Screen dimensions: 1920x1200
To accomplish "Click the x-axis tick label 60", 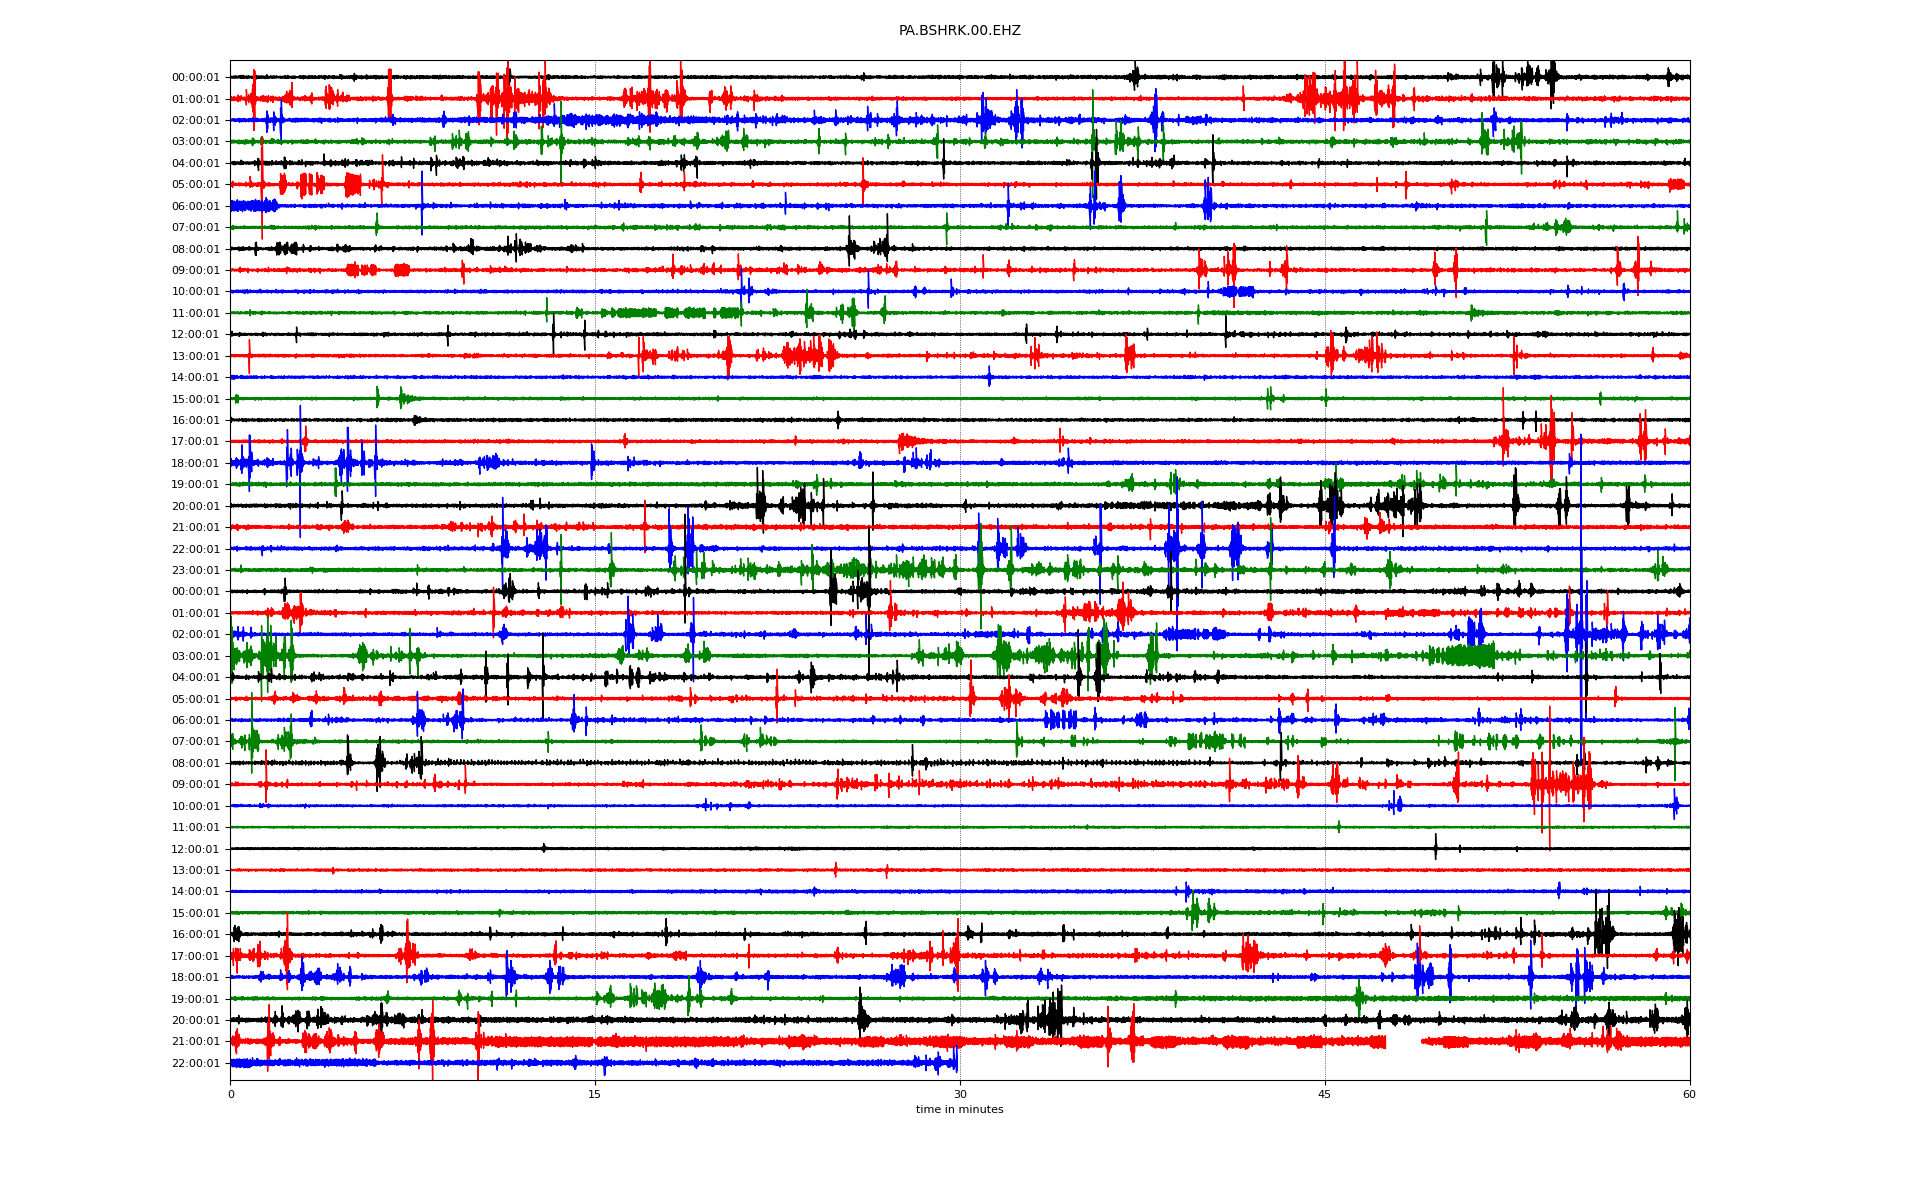I will click(1689, 1094).
